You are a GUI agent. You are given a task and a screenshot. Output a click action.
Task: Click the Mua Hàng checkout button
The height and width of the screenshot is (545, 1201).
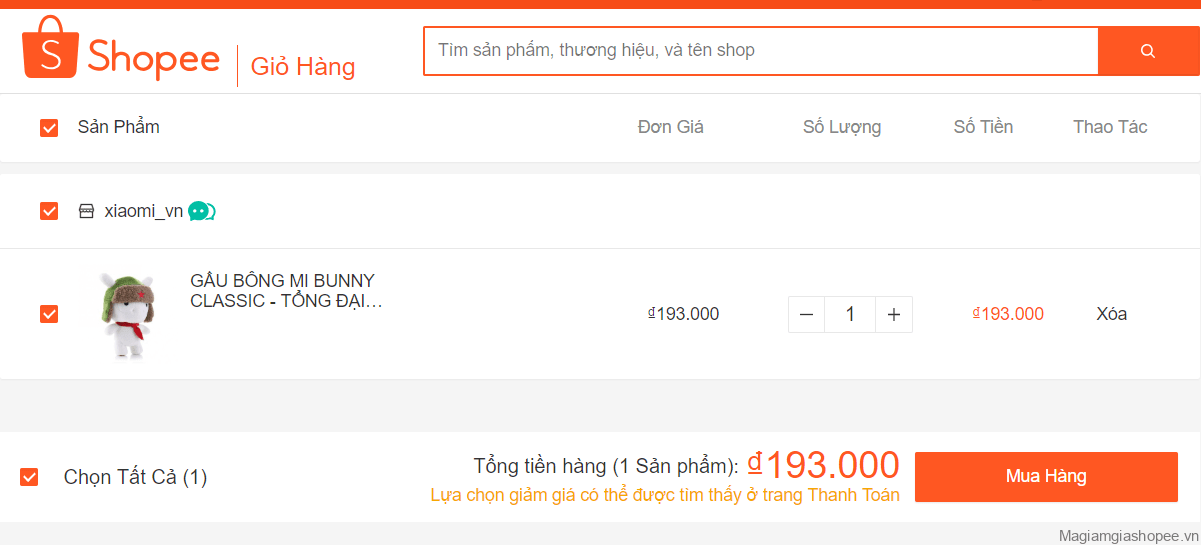point(1046,477)
